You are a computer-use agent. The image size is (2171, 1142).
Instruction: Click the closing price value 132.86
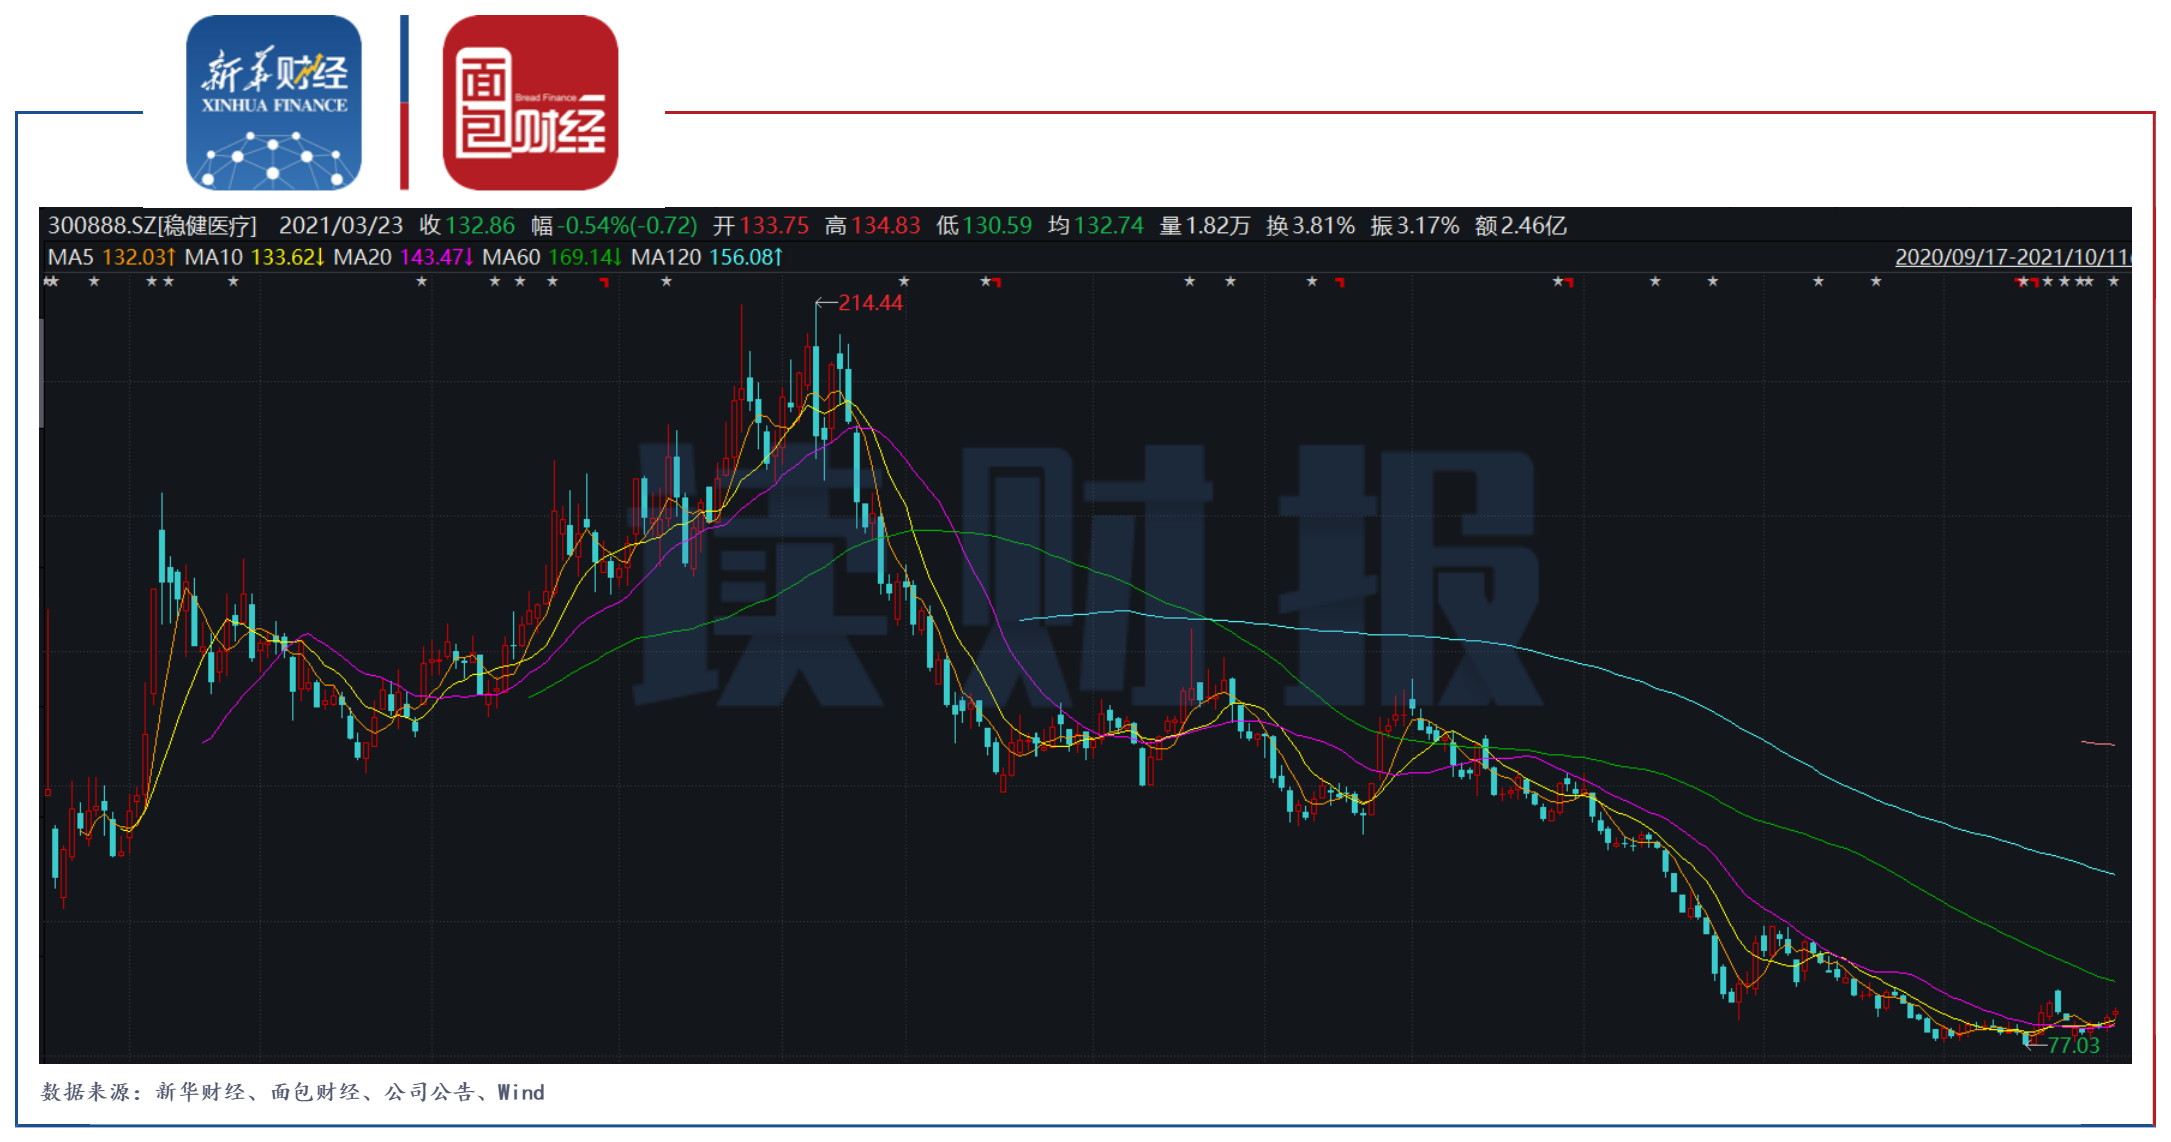[480, 226]
